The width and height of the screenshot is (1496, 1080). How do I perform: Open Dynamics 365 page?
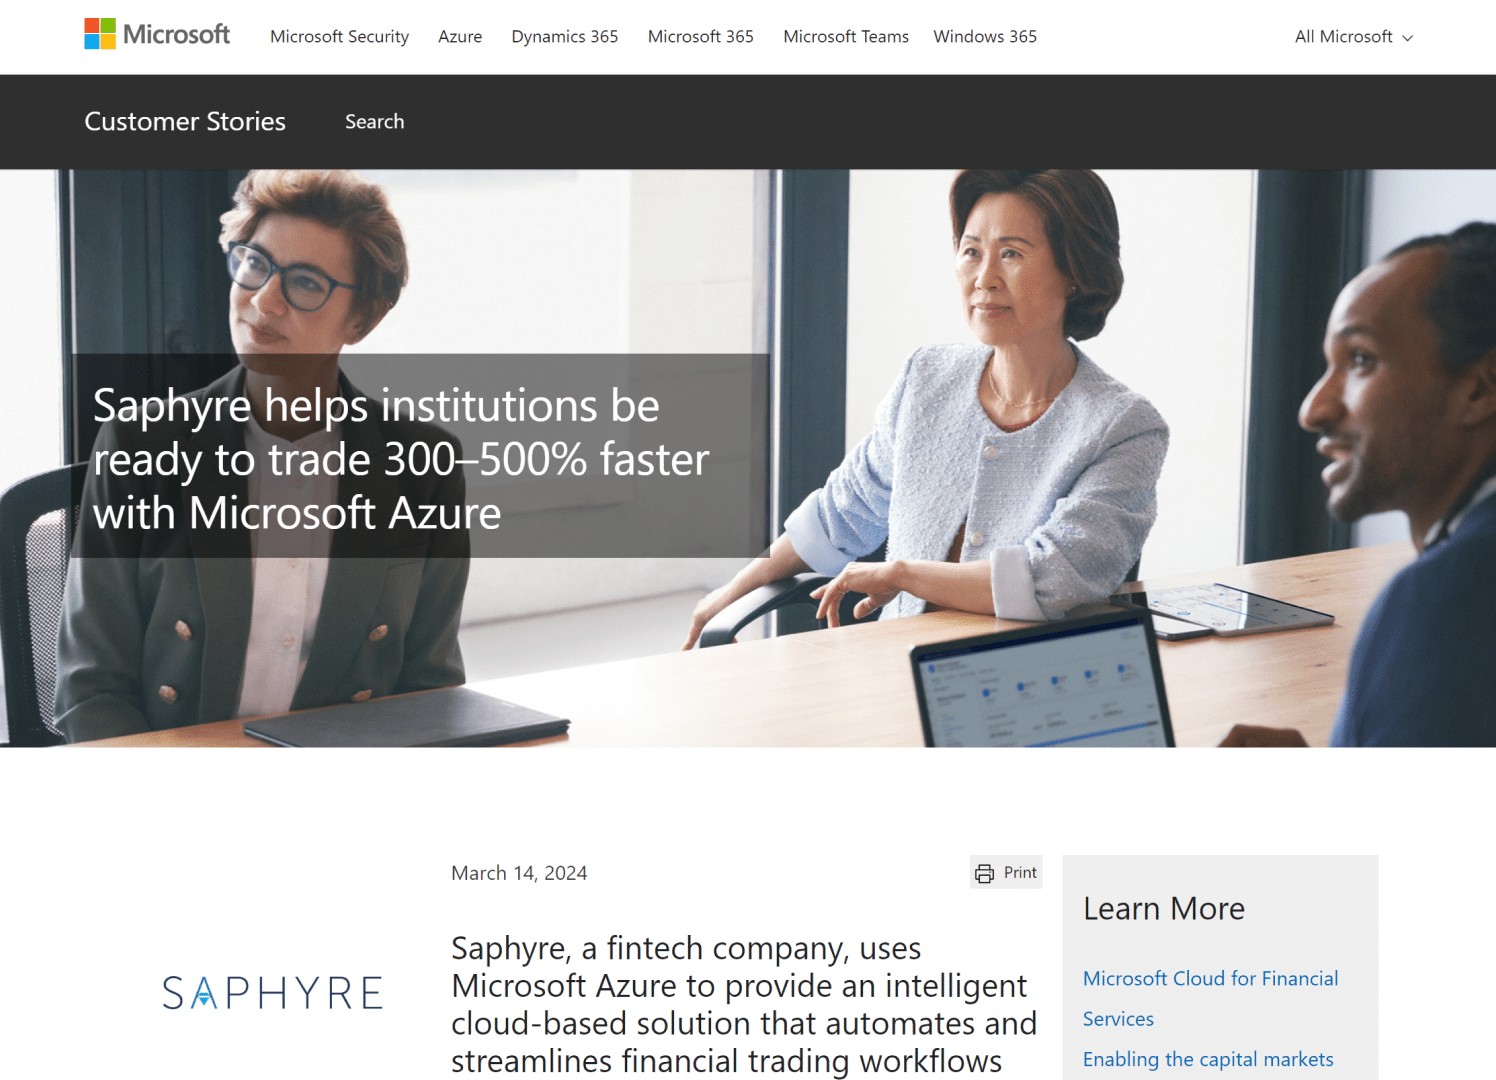[564, 37]
